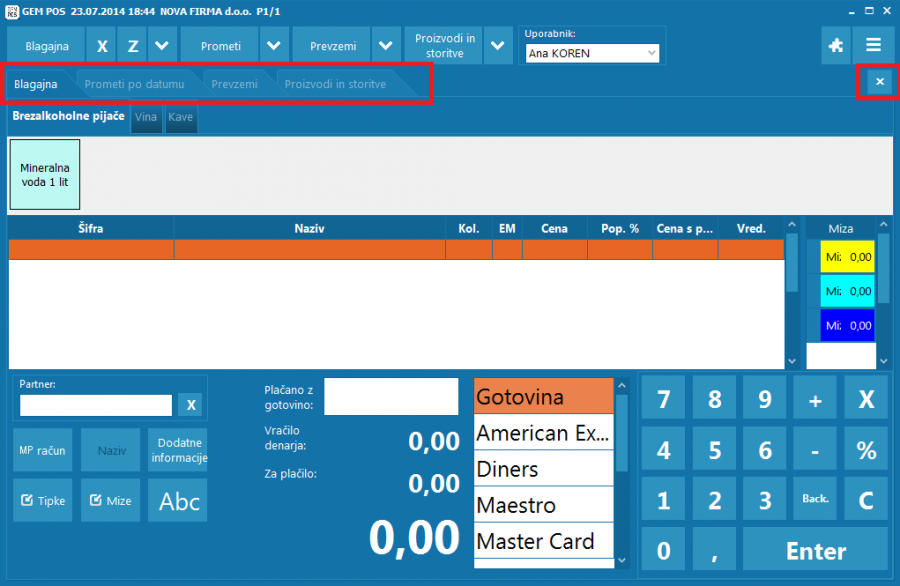This screenshot has width=900, height=586.
Task: Click the Plačano z gotovino input field
Action: tap(391, 397)
